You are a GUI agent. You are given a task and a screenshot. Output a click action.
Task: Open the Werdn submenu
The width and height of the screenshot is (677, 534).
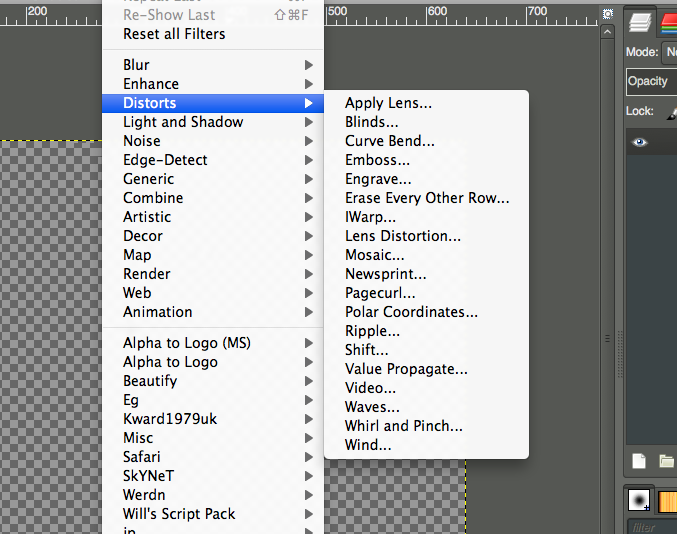click(213, 495)
